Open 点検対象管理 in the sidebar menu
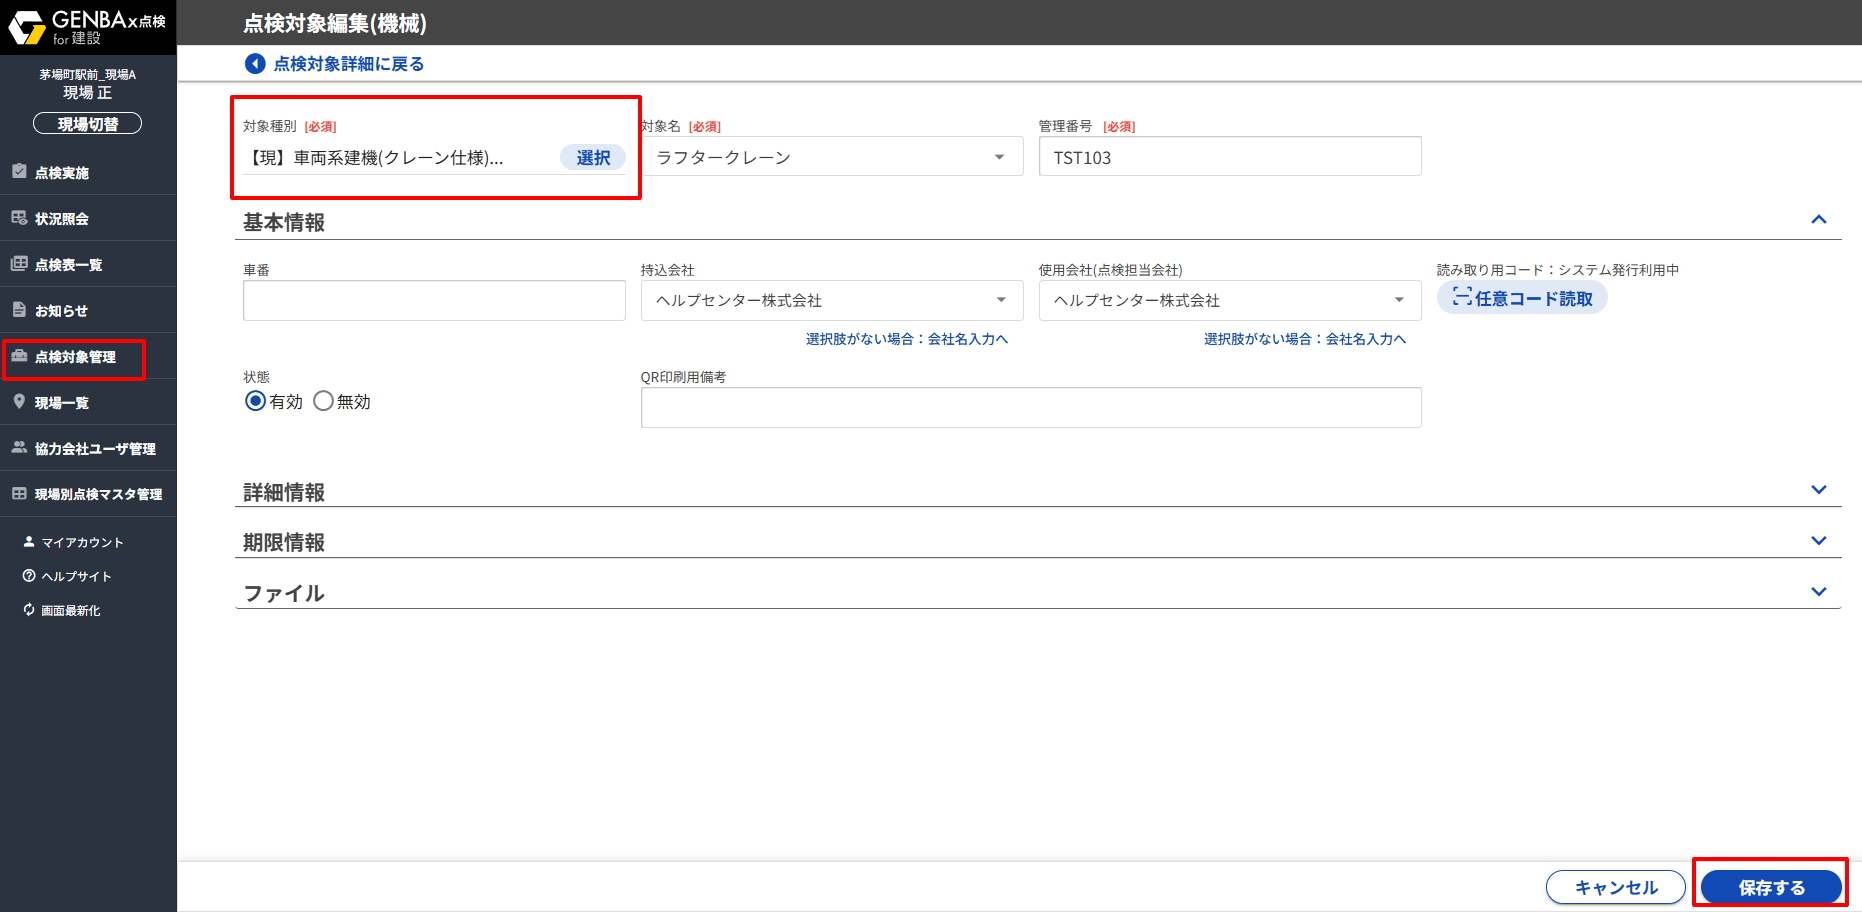This screenshot has height=912, width=1862. 75,357
